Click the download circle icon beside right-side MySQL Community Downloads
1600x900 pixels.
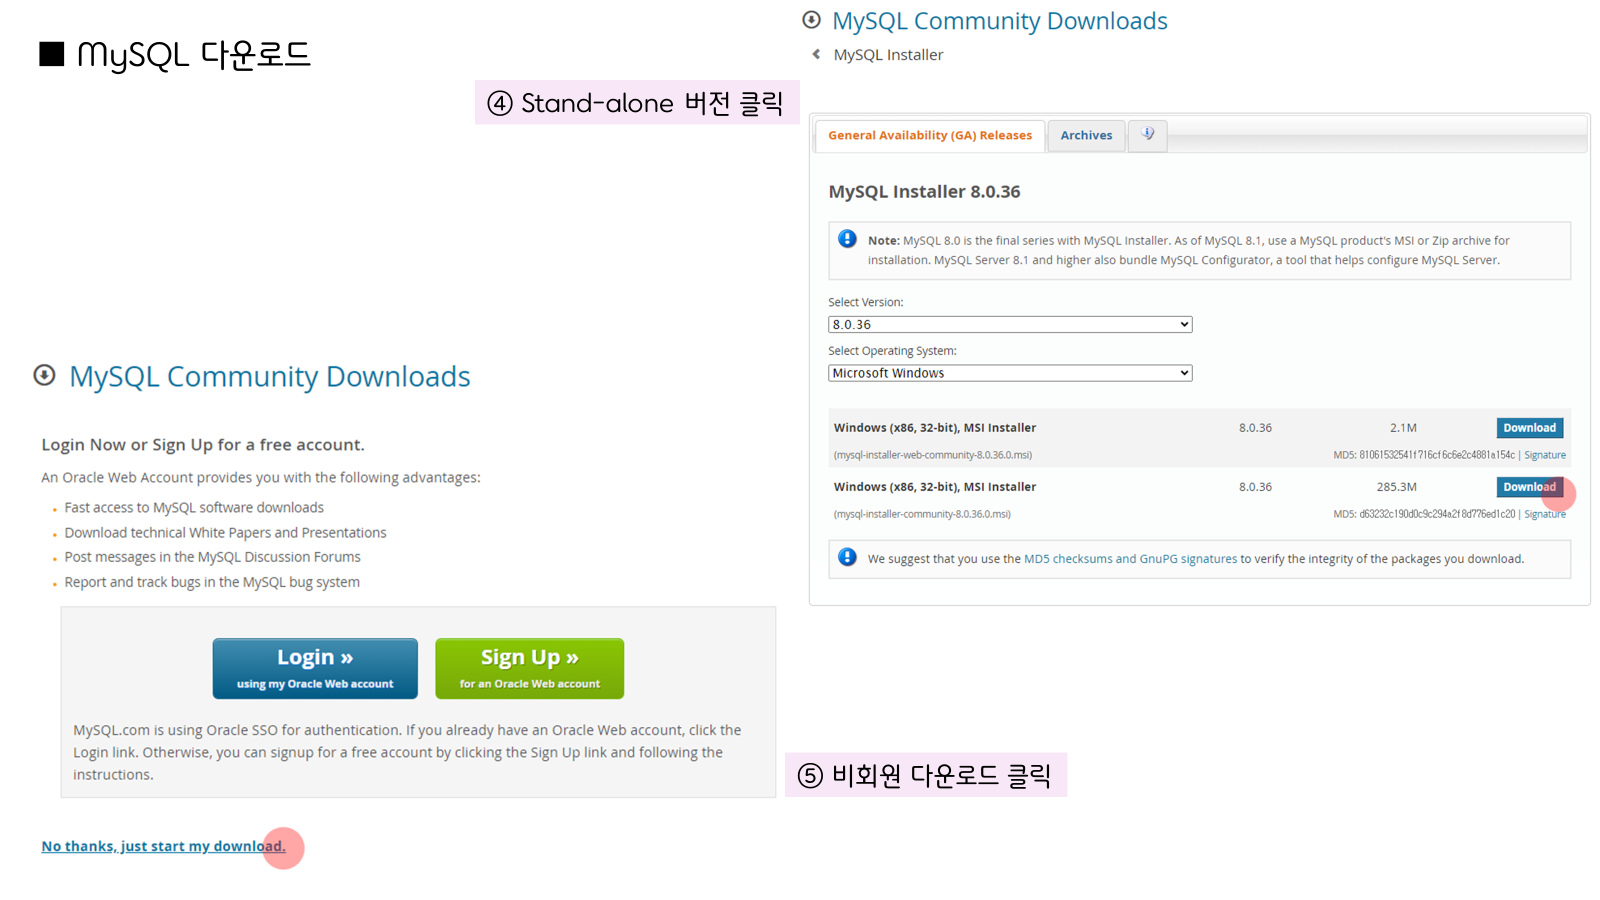point(811,20)
